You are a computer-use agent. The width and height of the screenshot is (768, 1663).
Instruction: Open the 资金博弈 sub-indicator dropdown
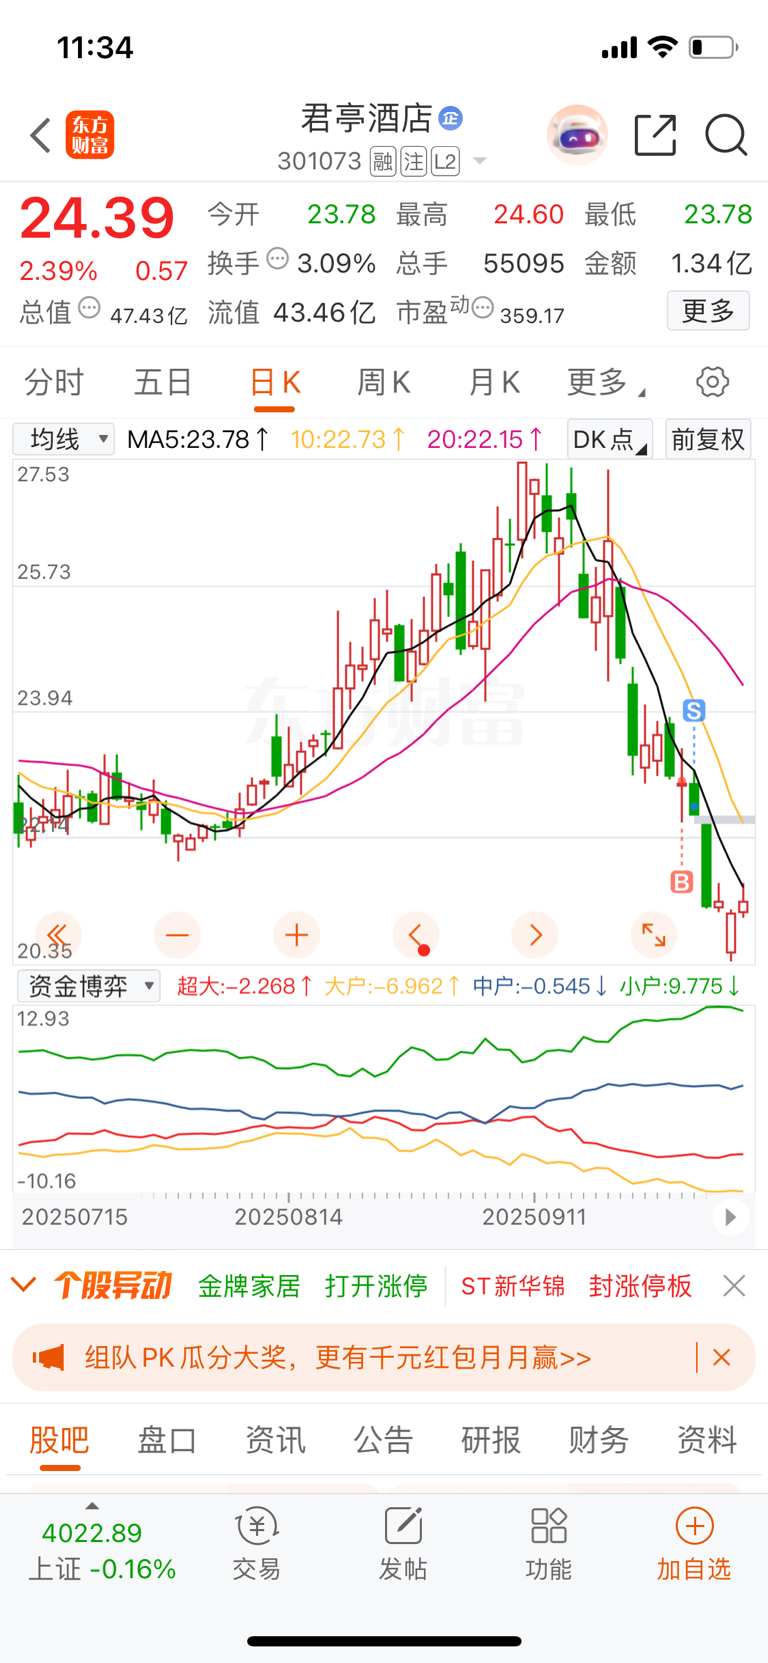point(89,986)
